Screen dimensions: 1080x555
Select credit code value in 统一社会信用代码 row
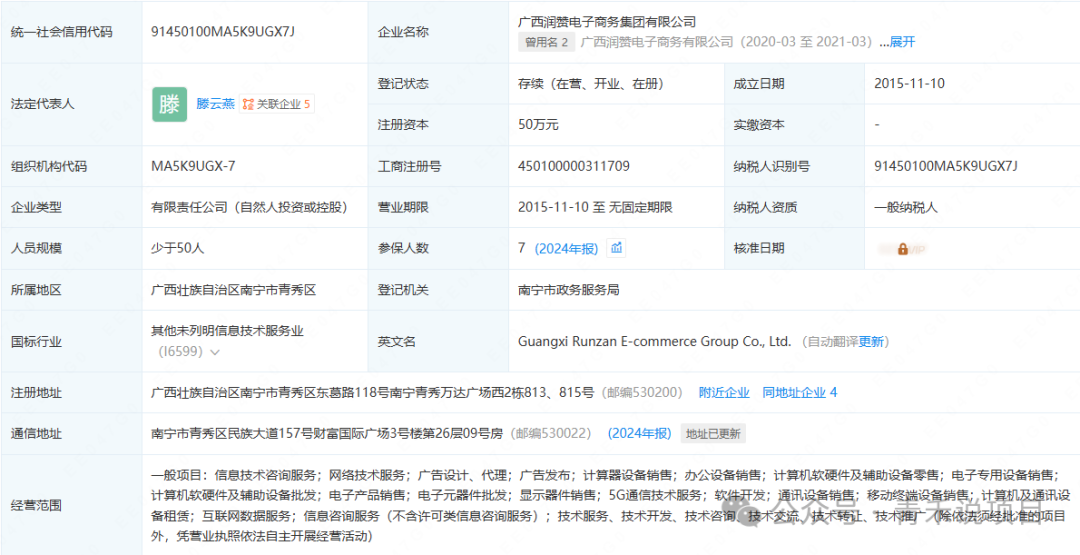coord(223,31)
